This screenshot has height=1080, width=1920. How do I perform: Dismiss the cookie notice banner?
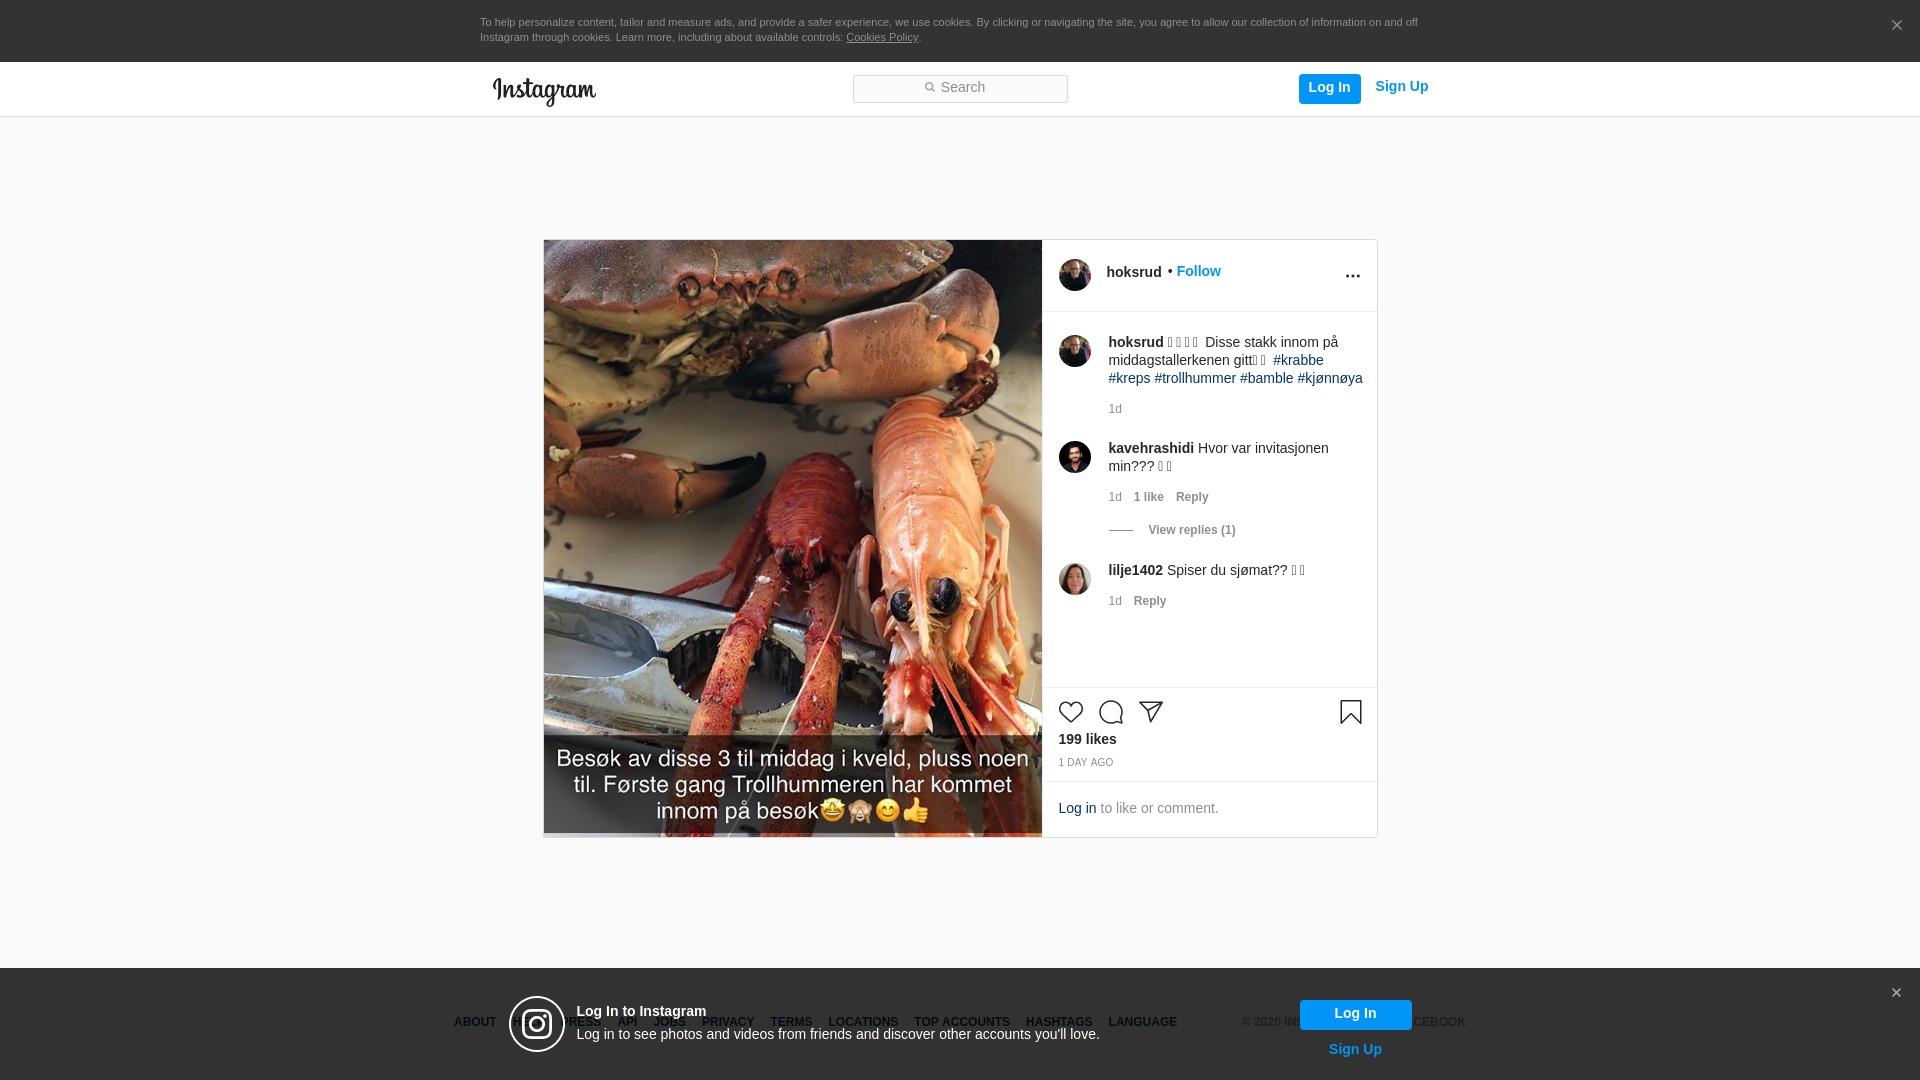(1896, 26)
